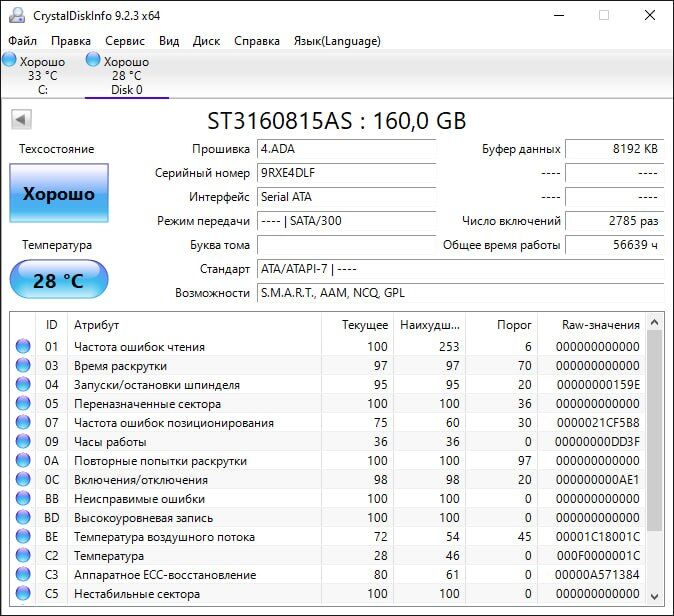This screenshot has width=674, height=616.
Task: Click status orb beside Часы работы attribute
Action: coord(23,442)
